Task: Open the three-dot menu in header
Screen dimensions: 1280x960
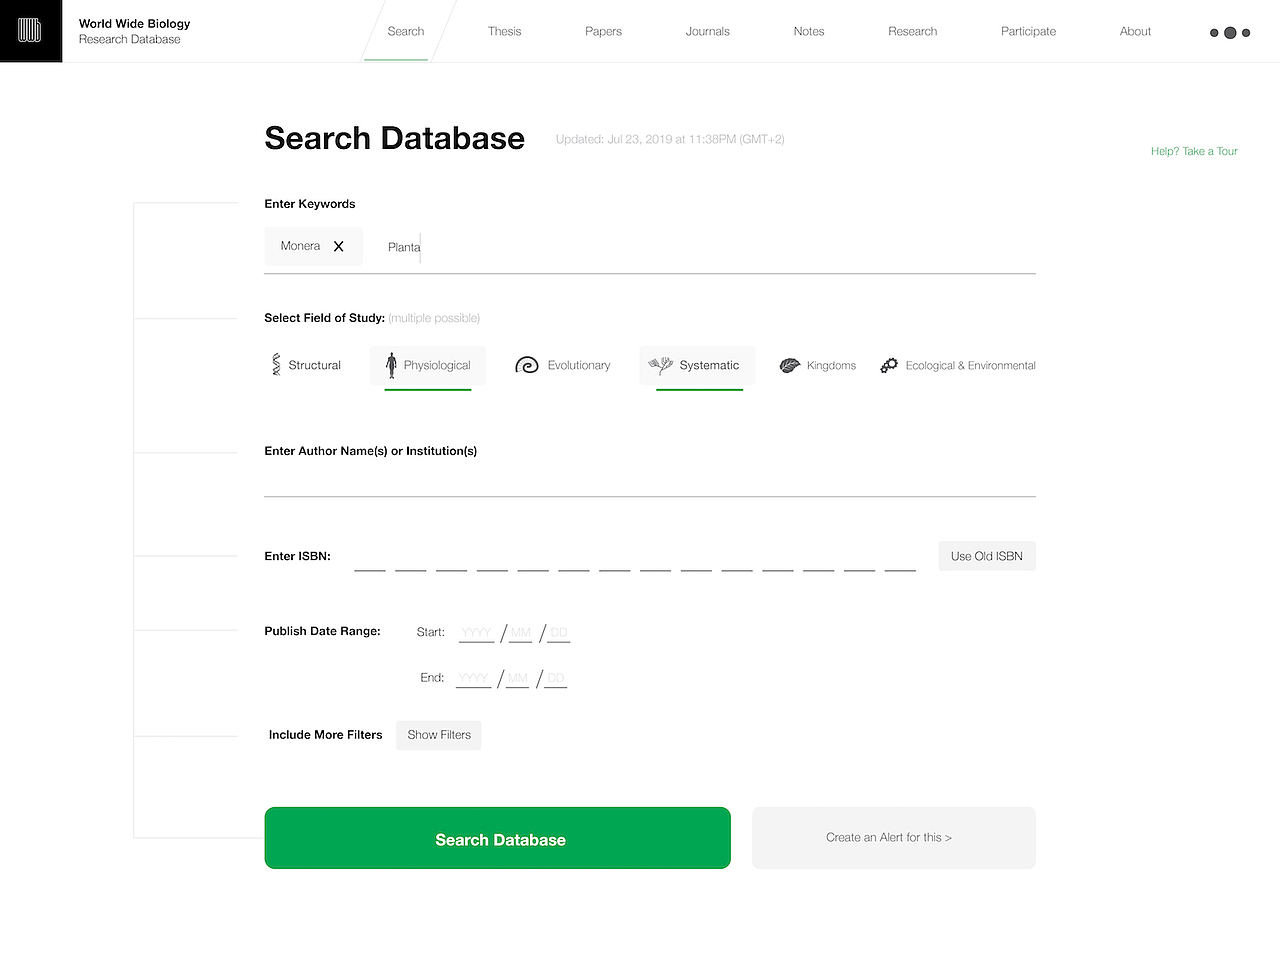Action: tap(1230, 33)
